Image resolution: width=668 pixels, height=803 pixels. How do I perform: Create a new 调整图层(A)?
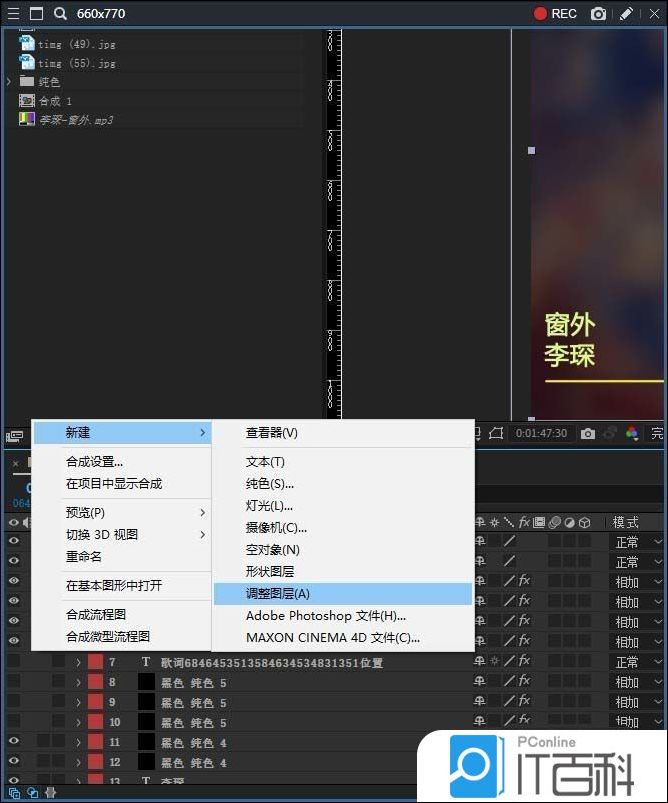pos(342,594)
